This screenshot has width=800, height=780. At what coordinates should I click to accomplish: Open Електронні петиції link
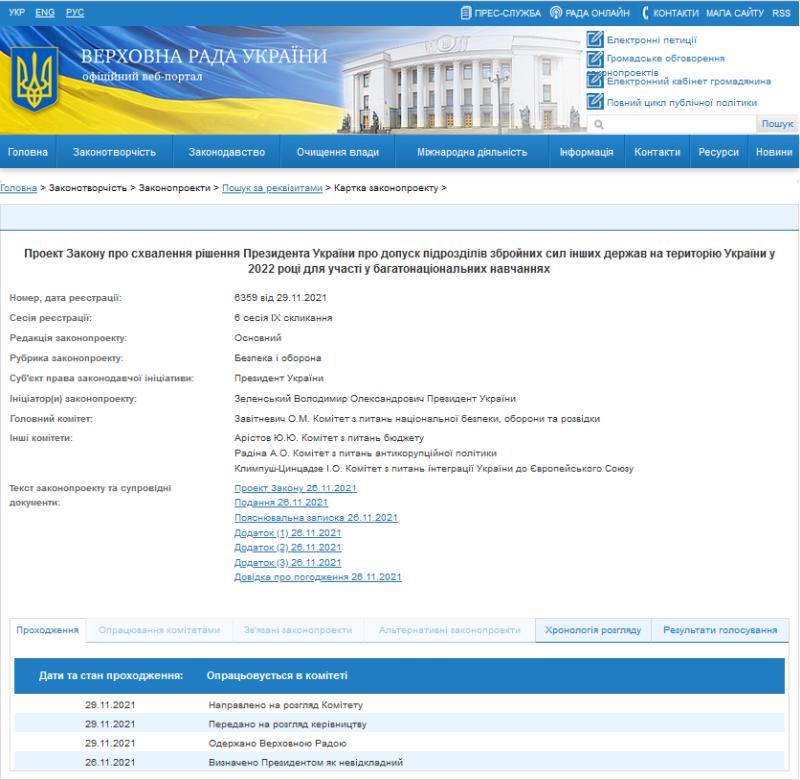point(652,40)
